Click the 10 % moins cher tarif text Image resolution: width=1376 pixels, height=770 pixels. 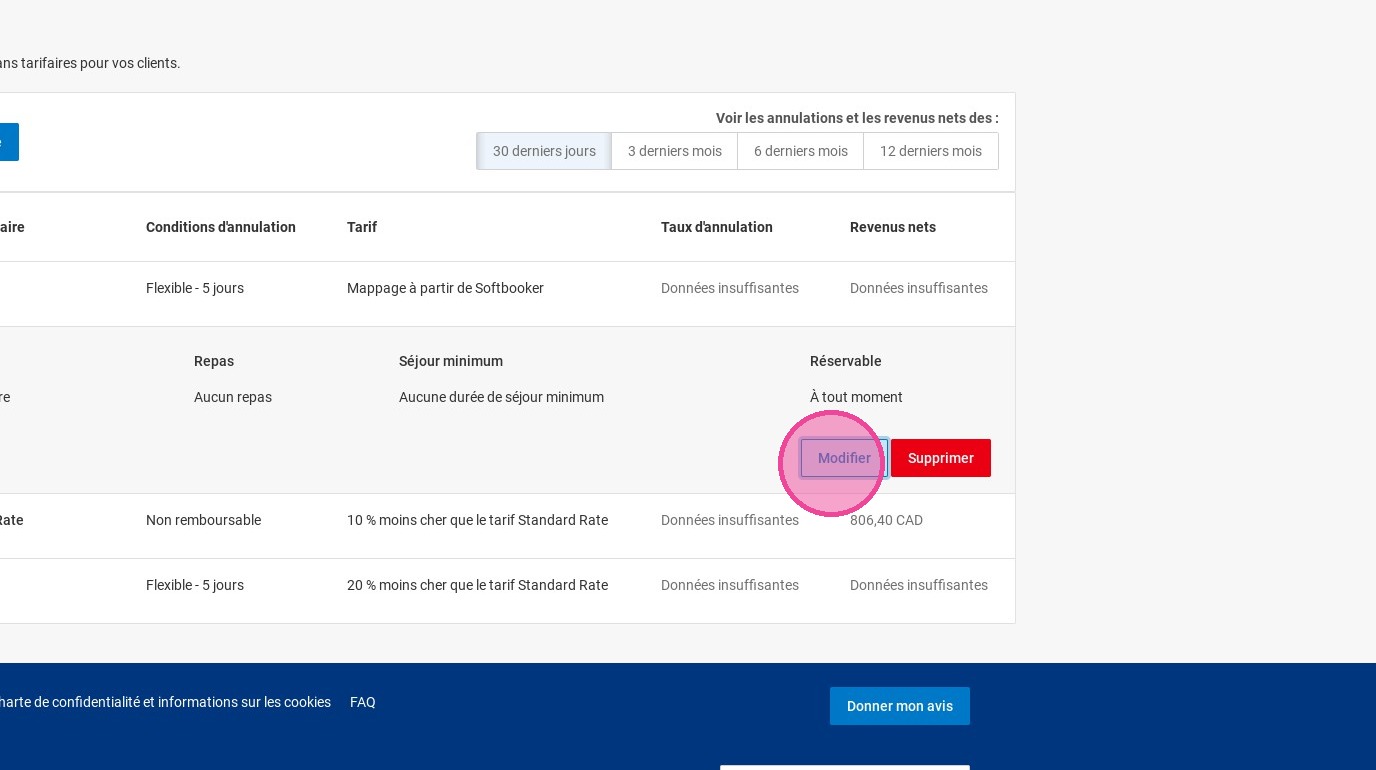click(477, 520)
